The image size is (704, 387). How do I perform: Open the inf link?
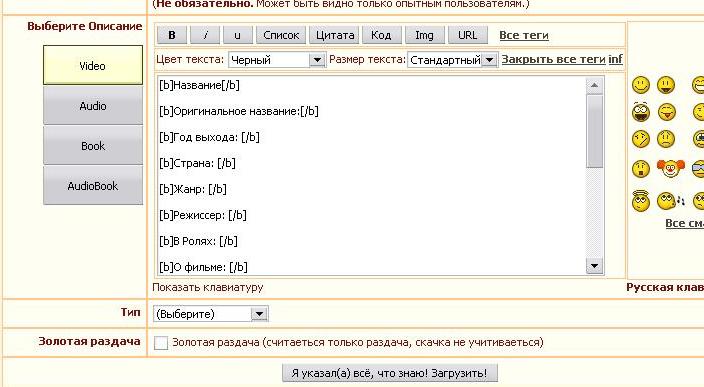[x=616, y=59]
